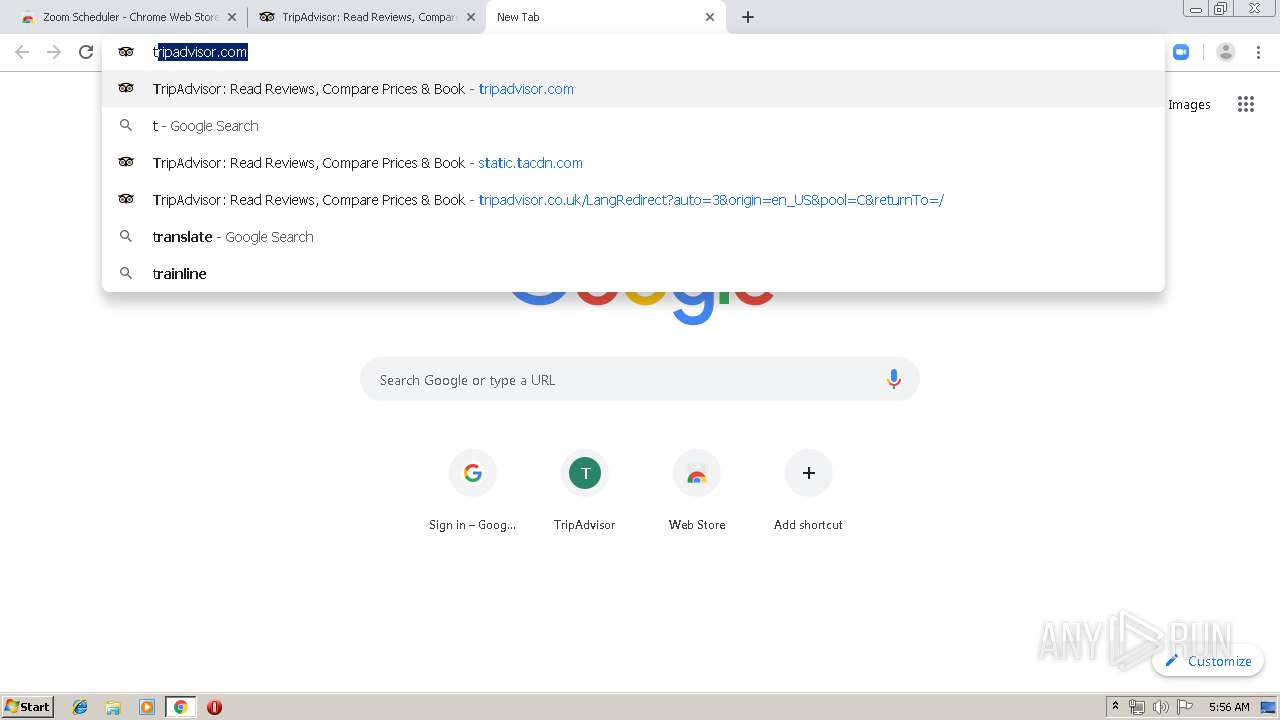Viewport: 1280px width, 720px height.
Task: Close the TripAdvisor tab
Action: pos(471,17)
